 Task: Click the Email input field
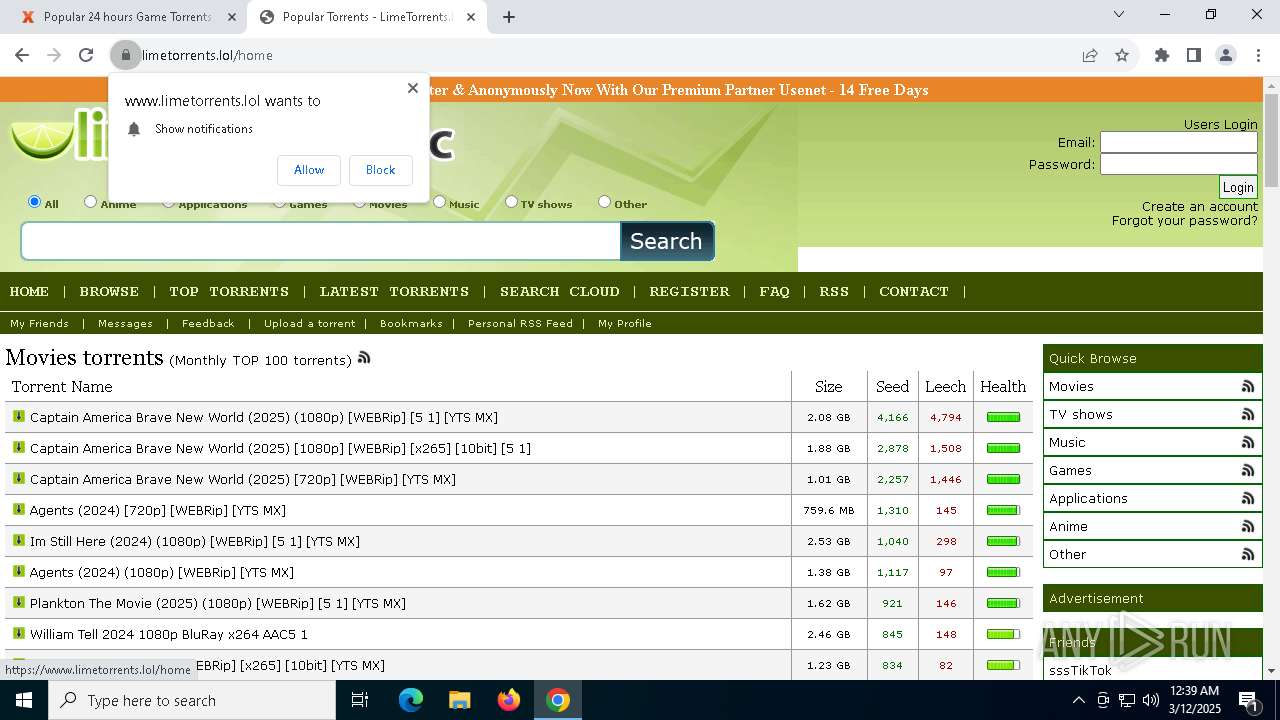coord(1179,142)
